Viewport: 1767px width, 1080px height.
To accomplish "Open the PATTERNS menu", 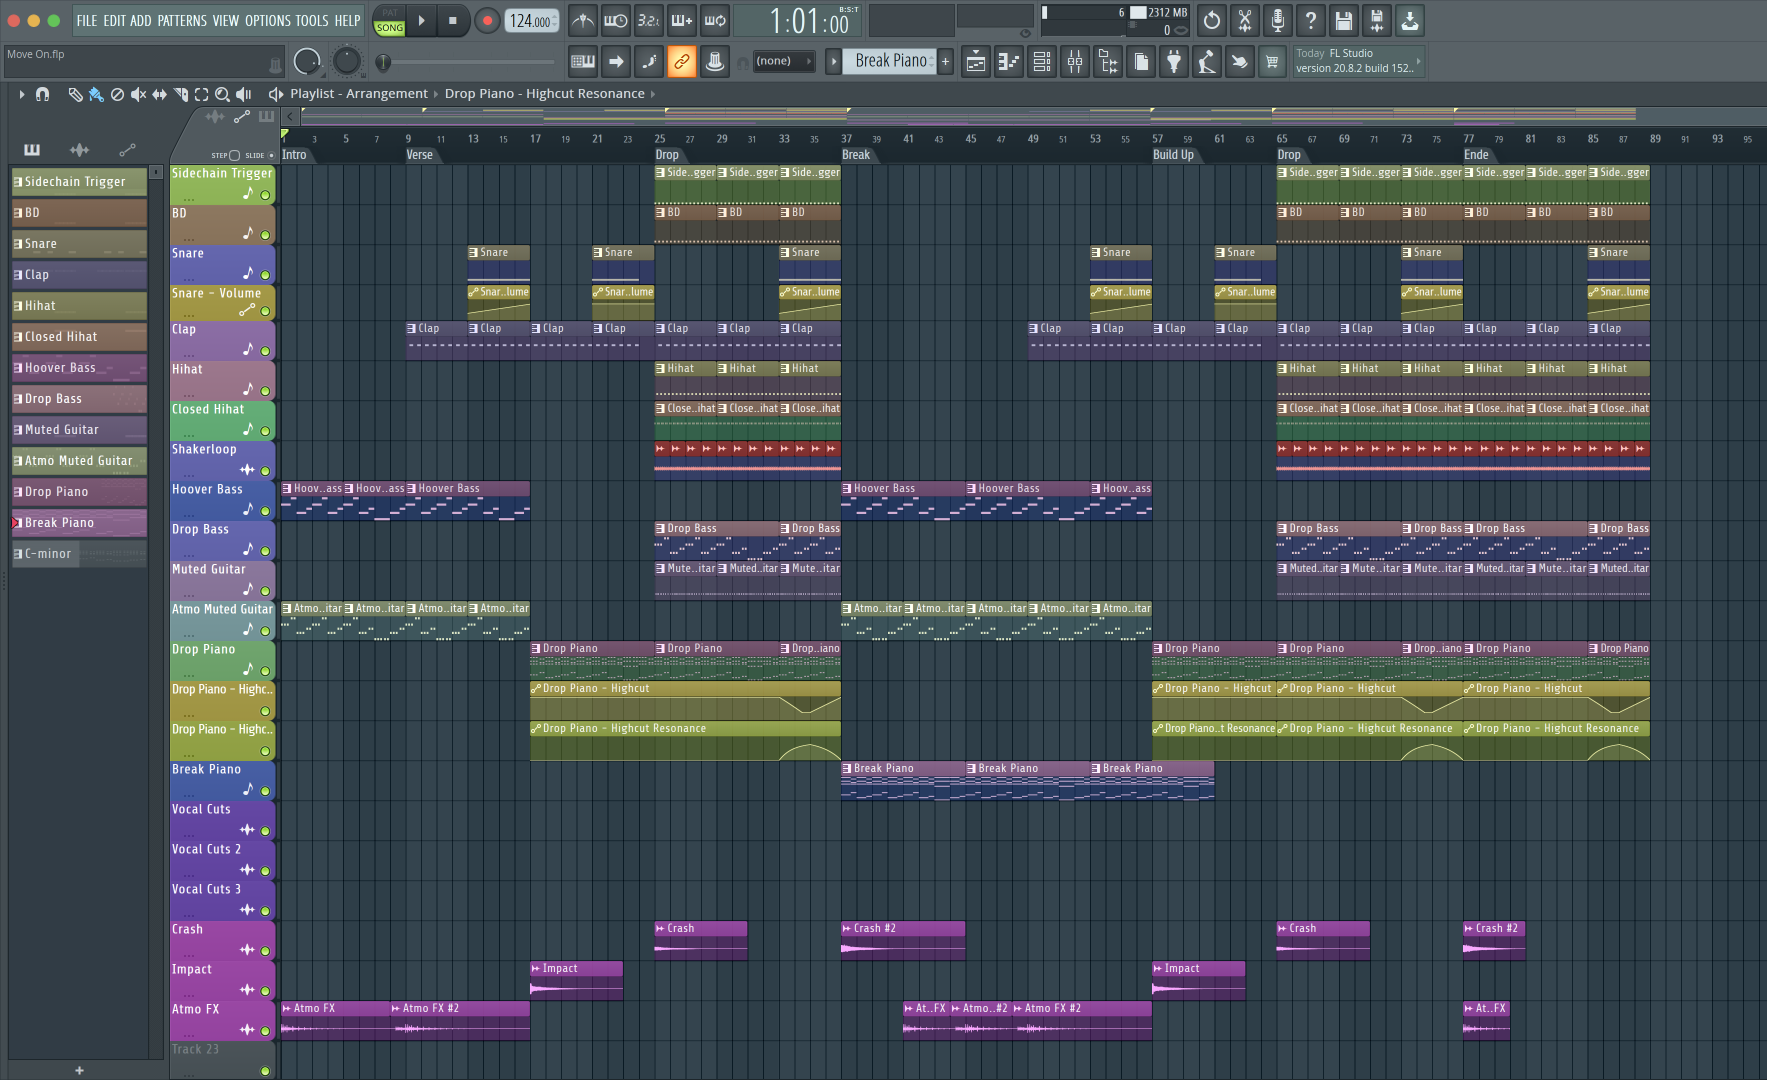I will pos(182,20).
